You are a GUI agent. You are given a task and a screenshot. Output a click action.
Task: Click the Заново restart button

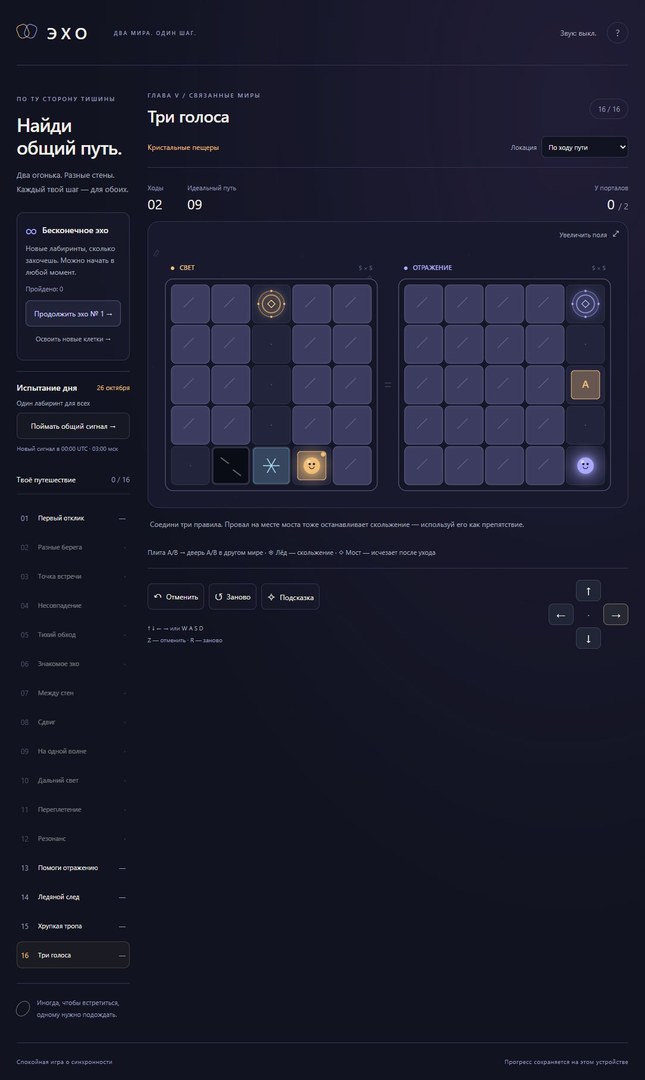coord(232,596)
